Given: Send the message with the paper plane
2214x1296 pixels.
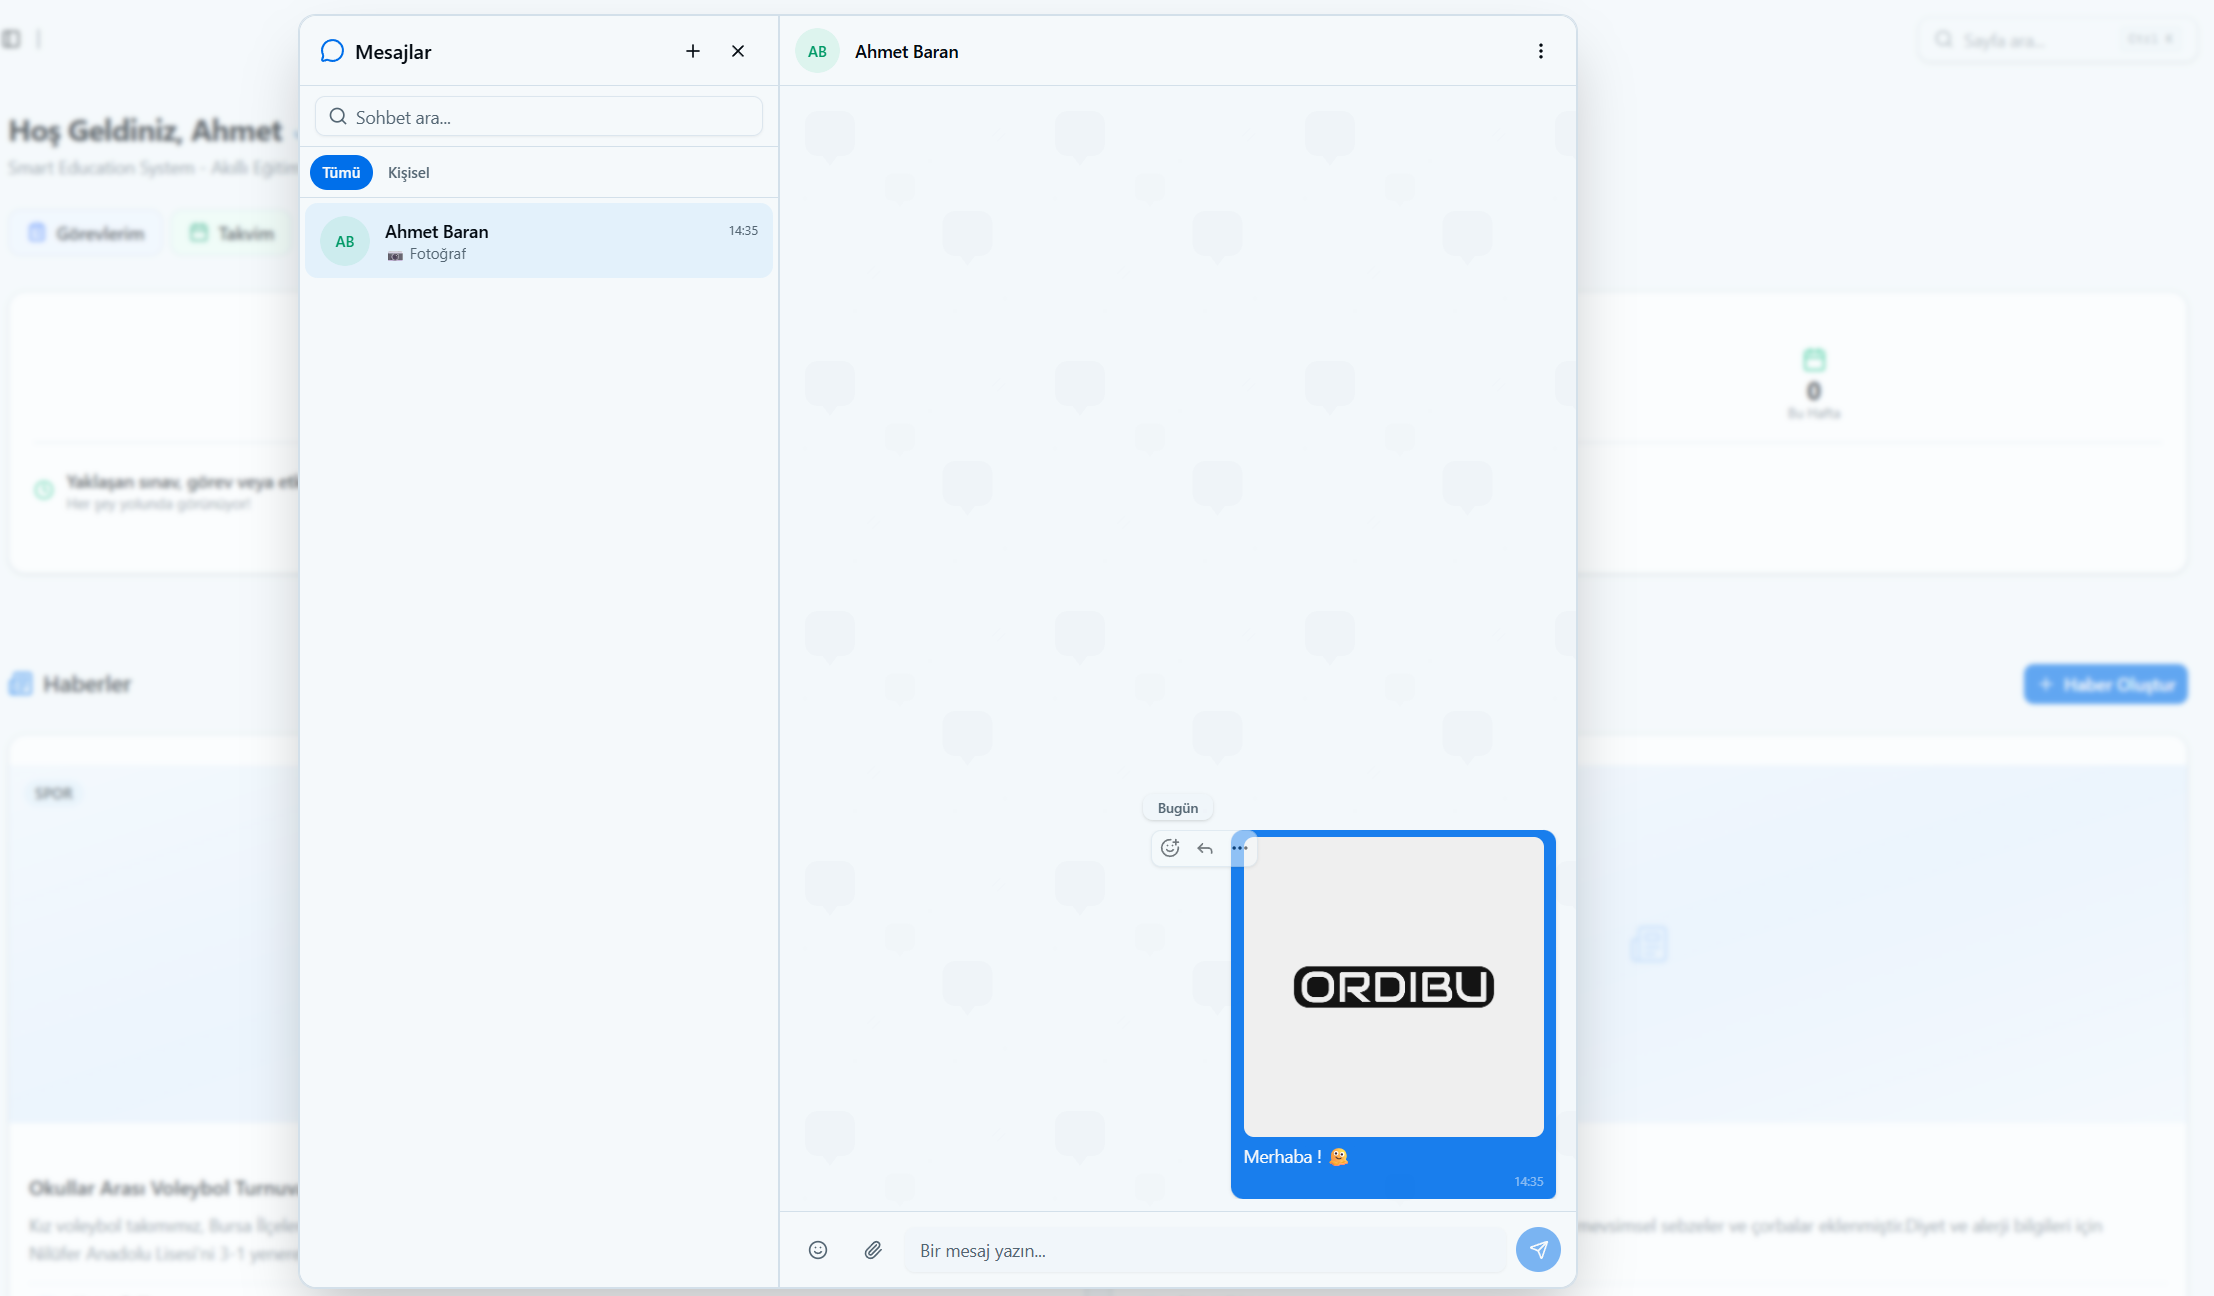Looking at the screenshot, I should click(1538, 1250).
